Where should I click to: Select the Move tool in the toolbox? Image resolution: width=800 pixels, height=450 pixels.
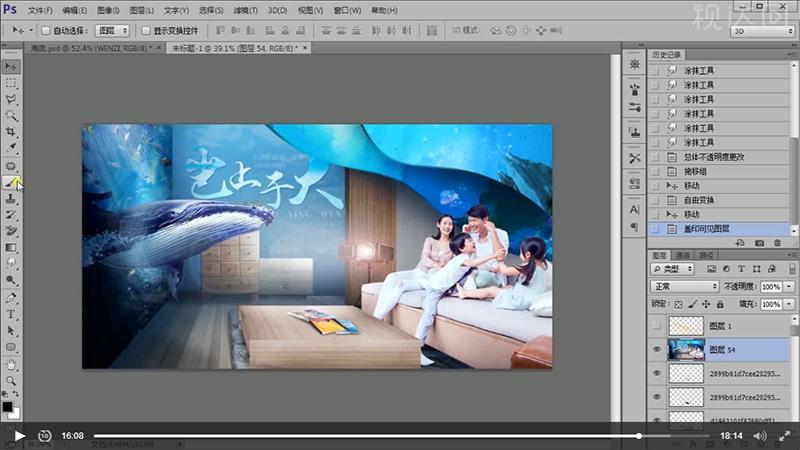[10, 66]
